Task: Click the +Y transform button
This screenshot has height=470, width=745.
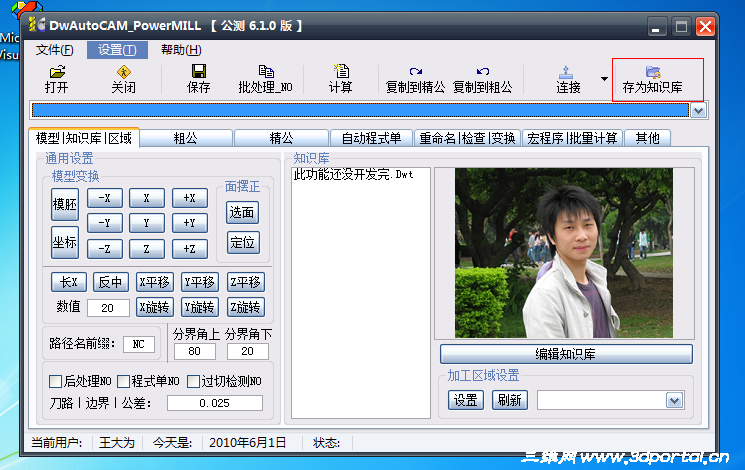Action: pyautogui.click(x=190, y=223)
